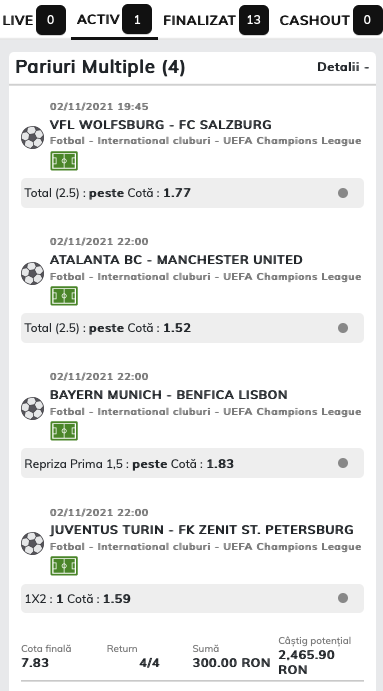Open the FINALIZAT tab with 13 bets
This screenshot has height=691, width=383.
(x=216, y=20)
